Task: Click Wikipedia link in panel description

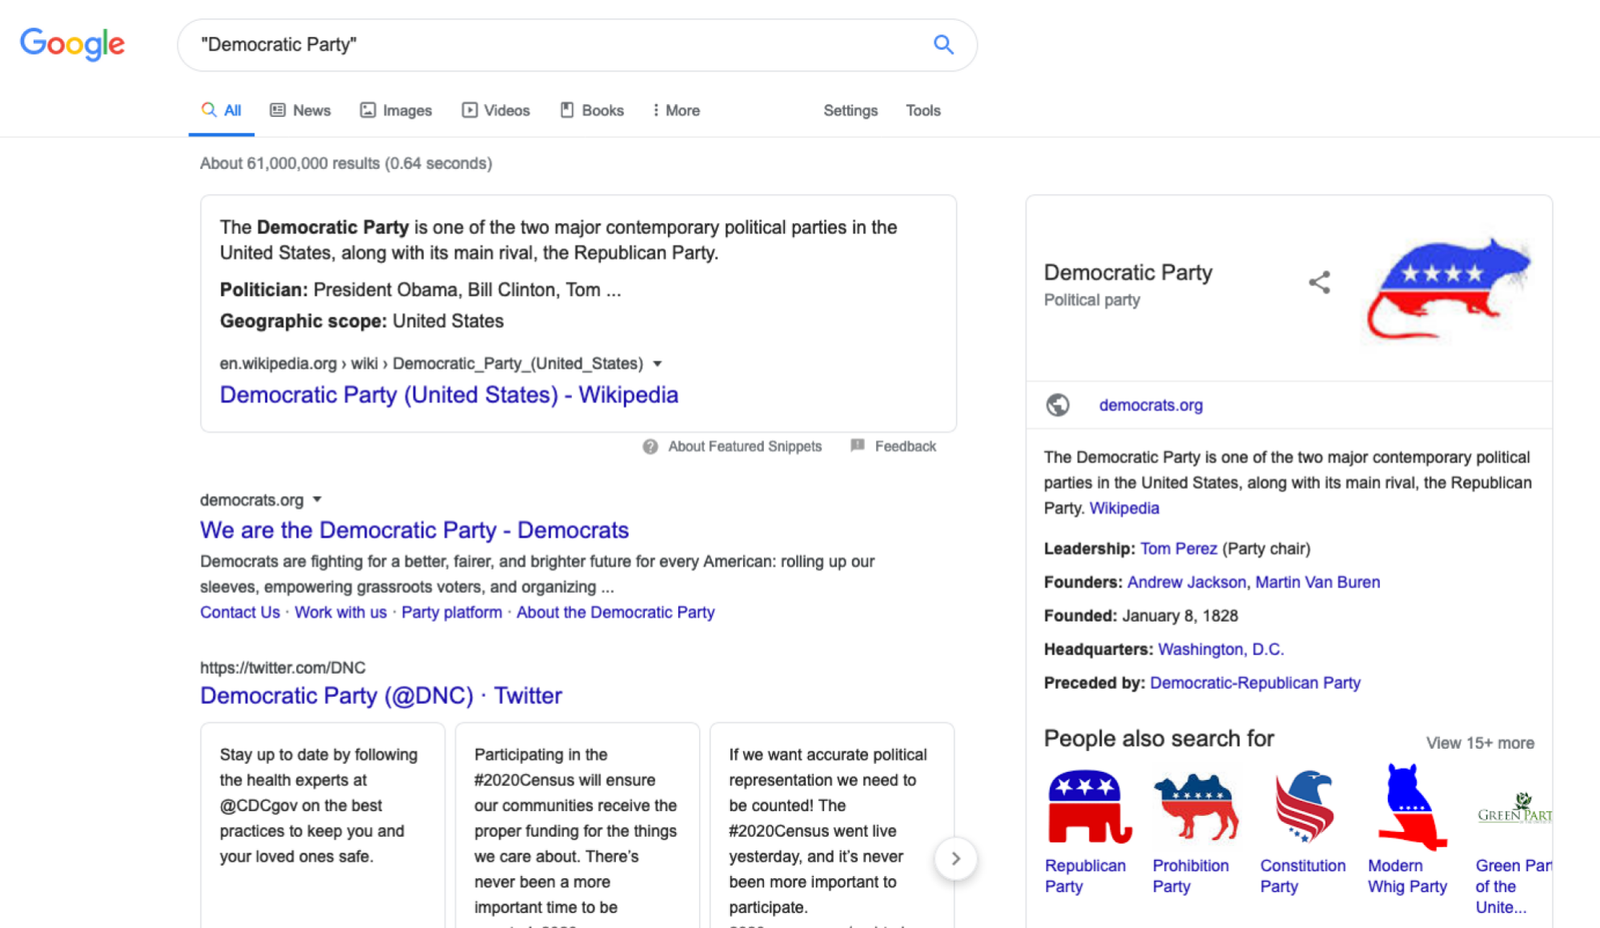Action: tap(1124, 508)
